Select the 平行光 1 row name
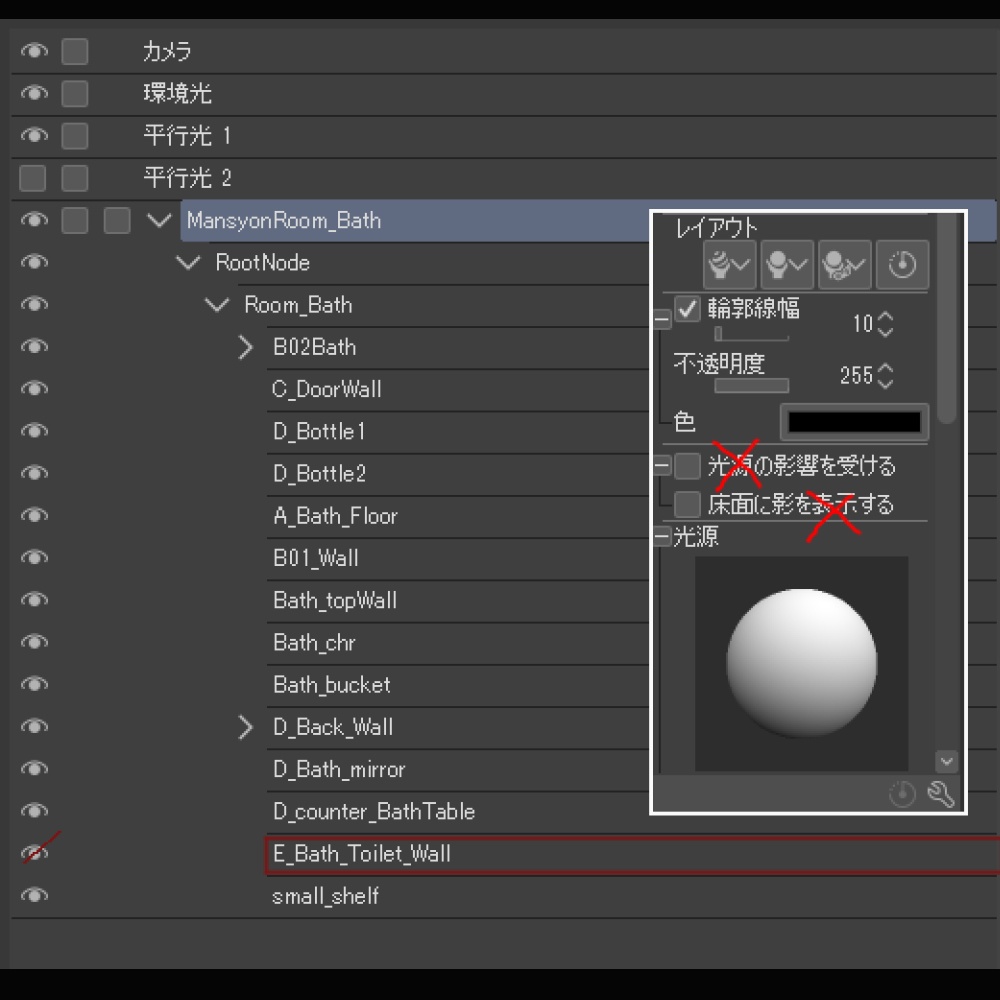The height and width of the screenshot is (1000, 1000). [187, 135]
